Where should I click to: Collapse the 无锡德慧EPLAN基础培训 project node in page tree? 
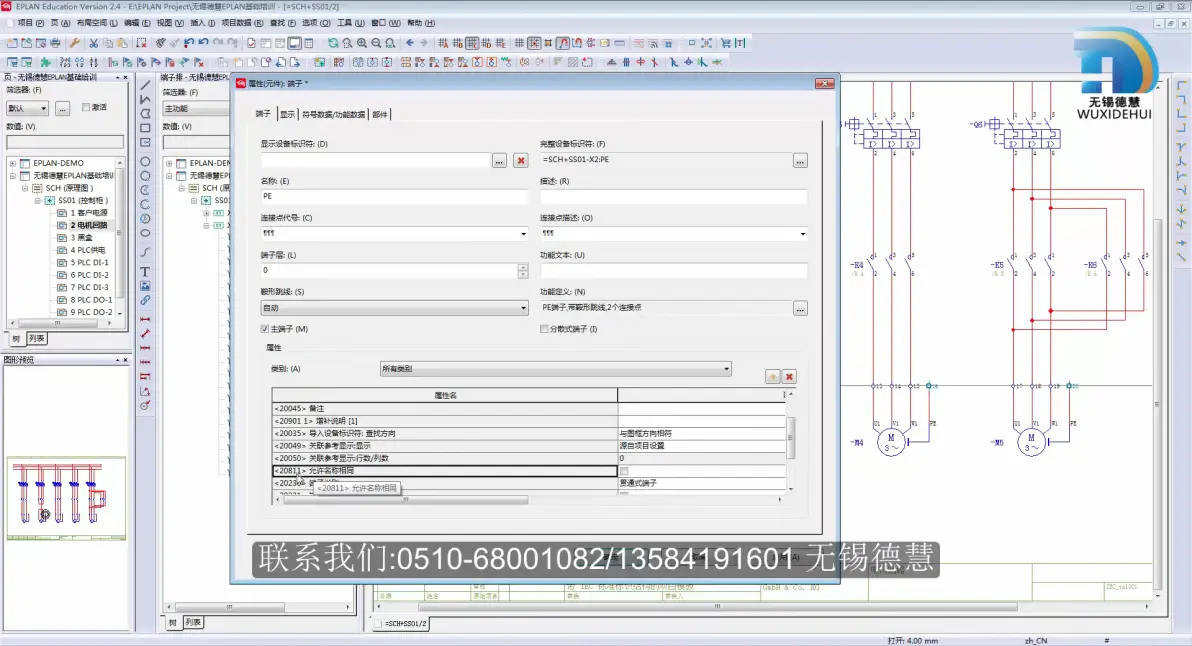point(13,176)
